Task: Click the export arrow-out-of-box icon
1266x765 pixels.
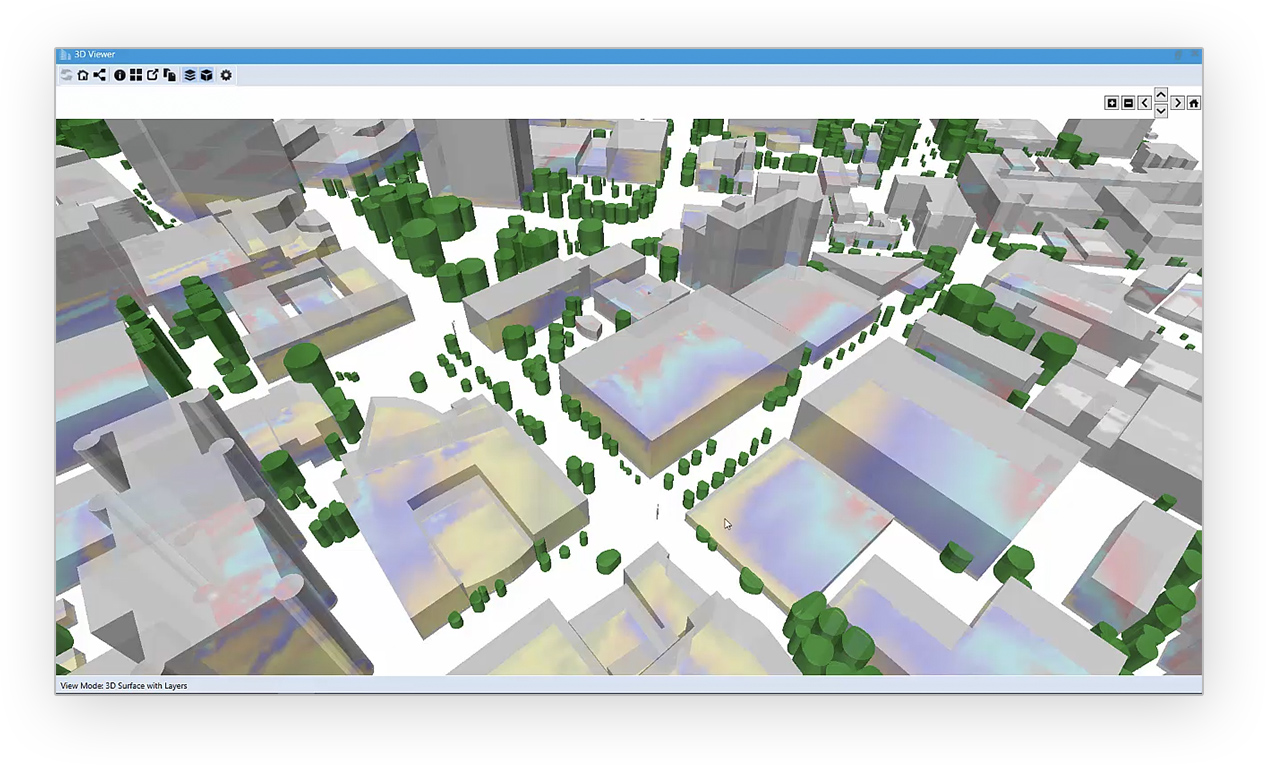Action: (153, 75)
